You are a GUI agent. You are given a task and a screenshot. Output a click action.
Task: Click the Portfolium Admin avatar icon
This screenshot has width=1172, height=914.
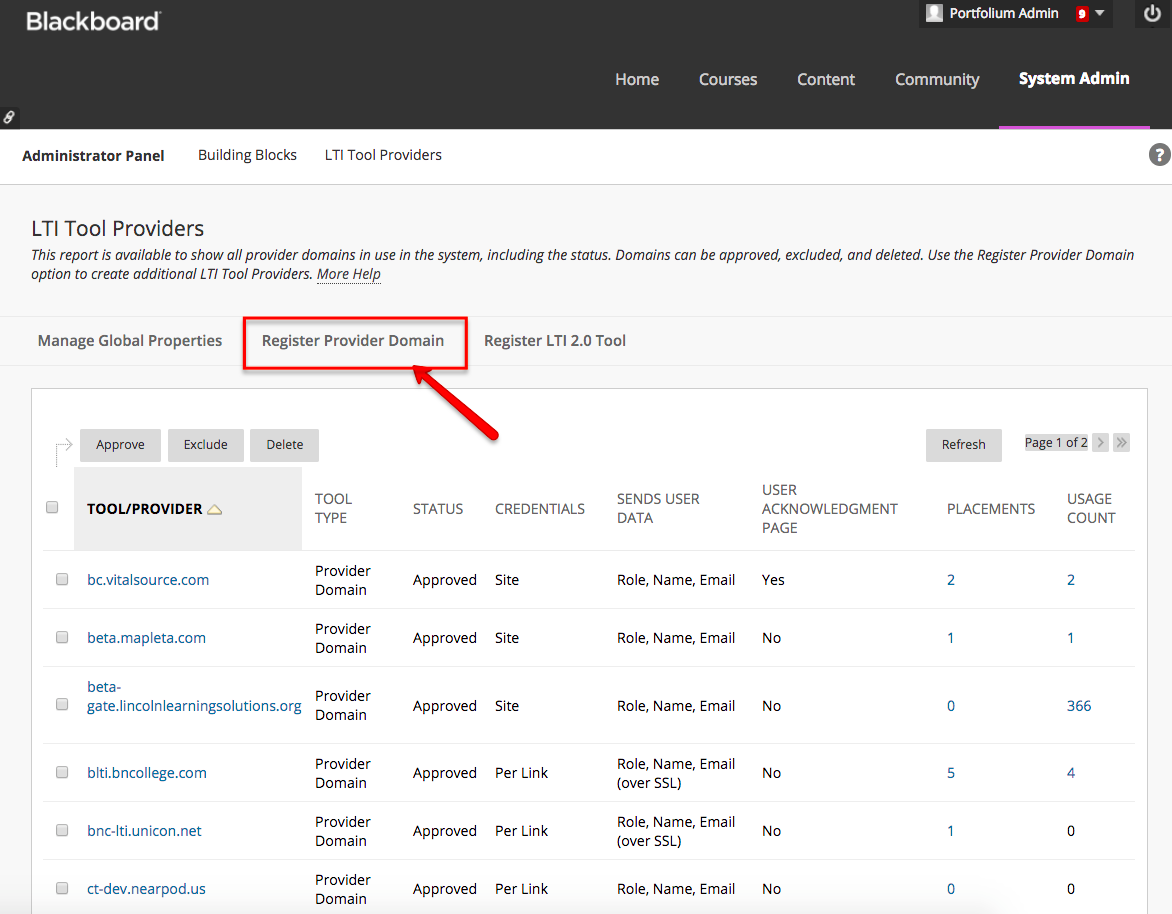[934, 13]
